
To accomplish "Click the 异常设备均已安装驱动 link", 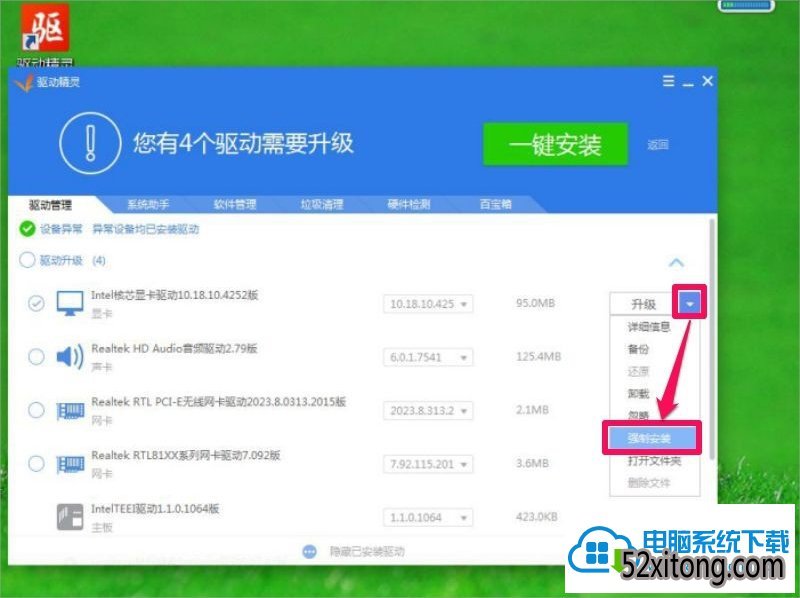I will (145, 229).
